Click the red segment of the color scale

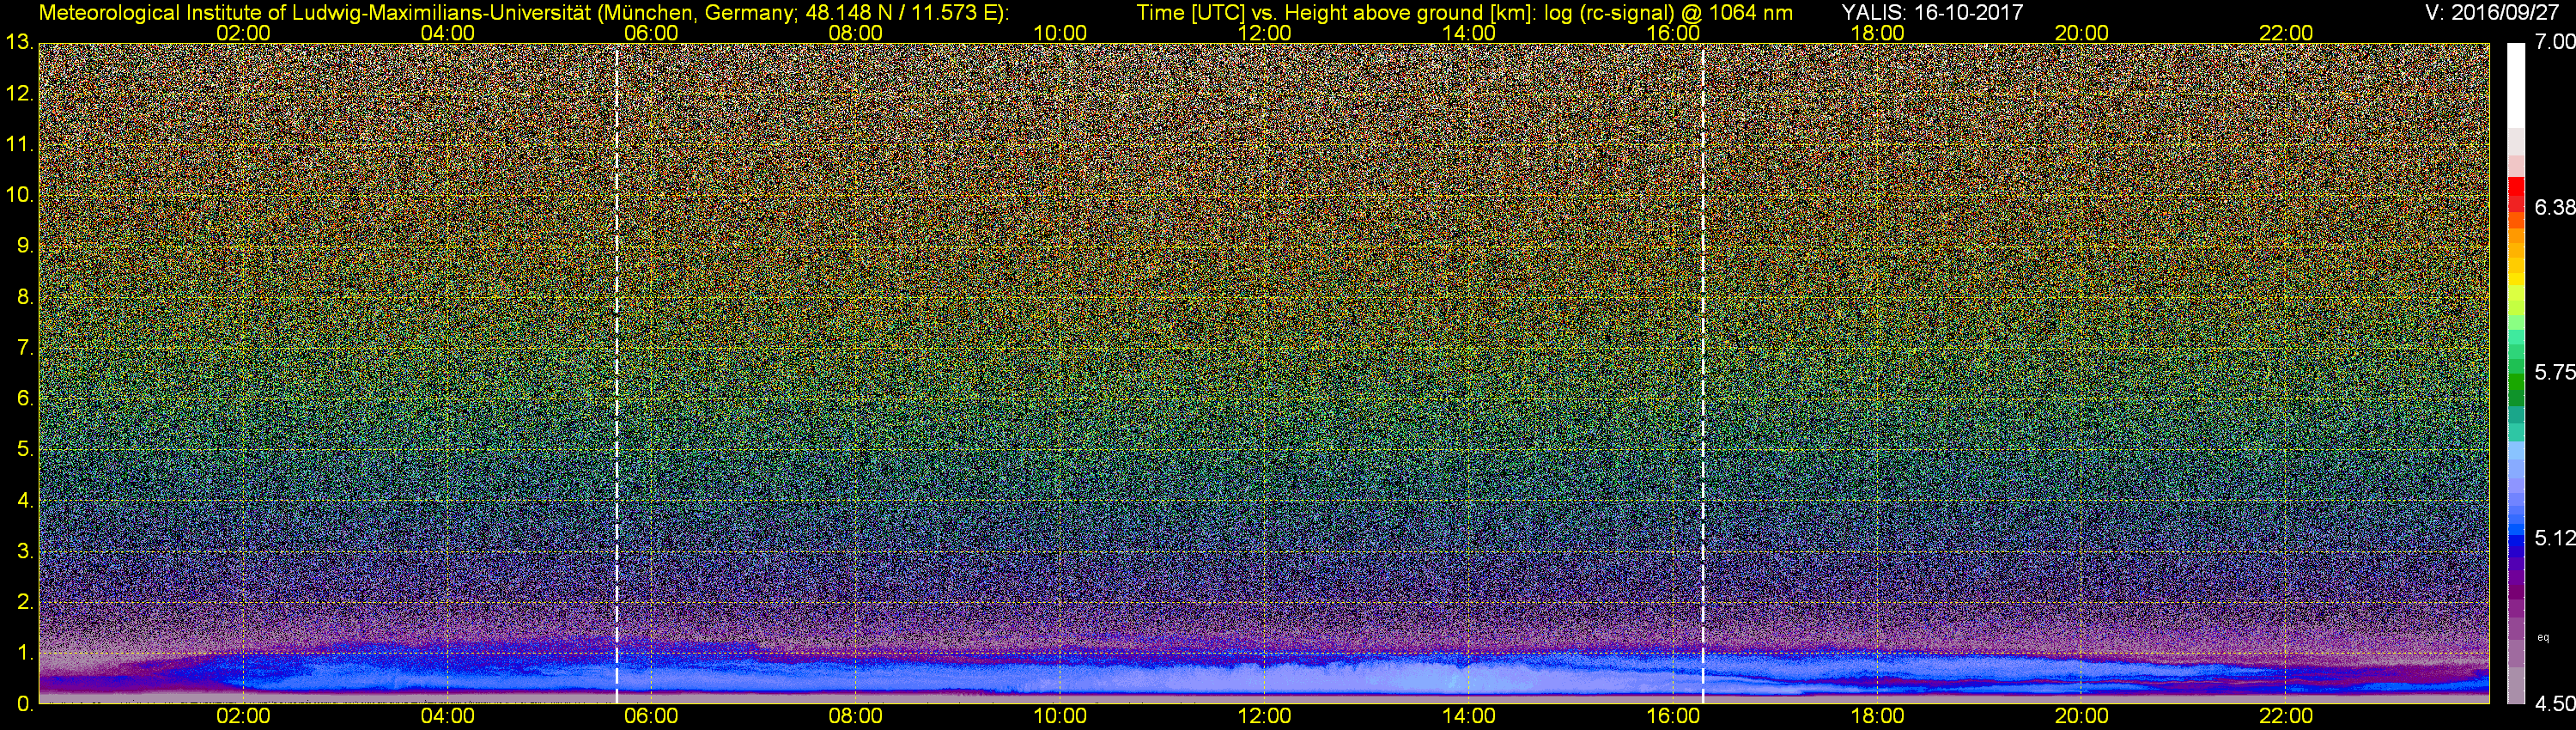pos(2516,195)
